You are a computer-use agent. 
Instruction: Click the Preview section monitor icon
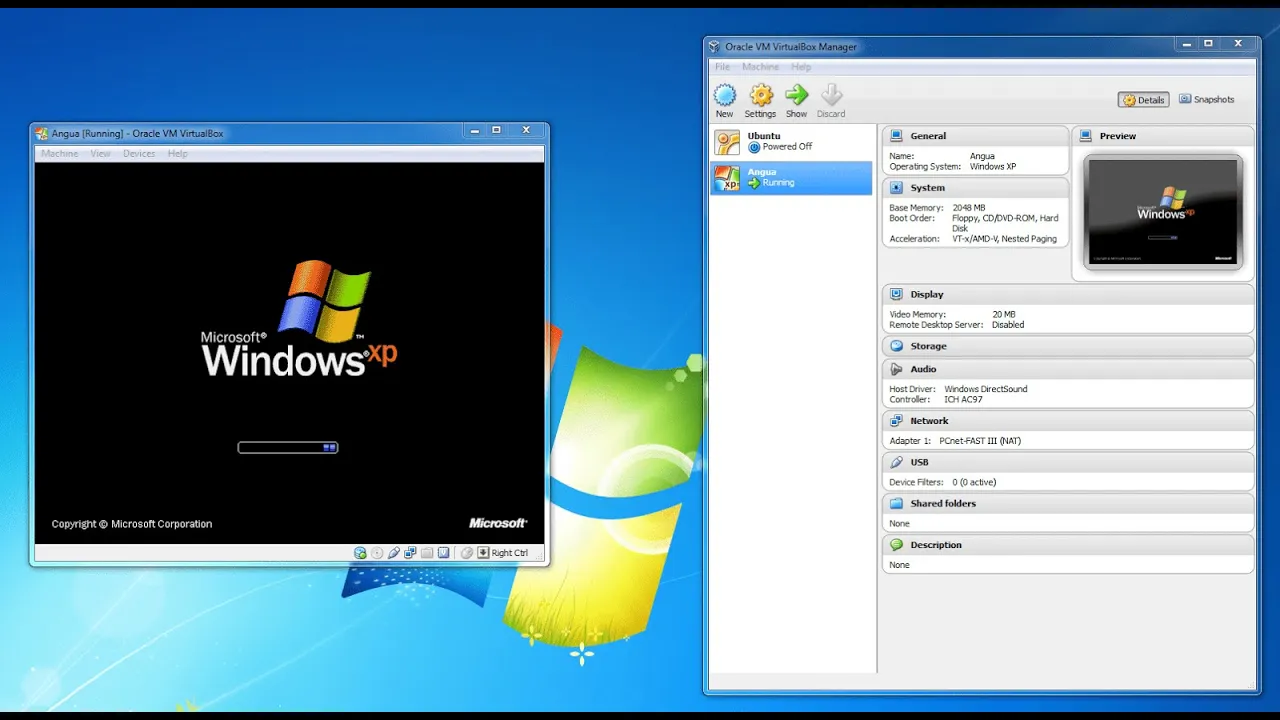coord(1086,136)
